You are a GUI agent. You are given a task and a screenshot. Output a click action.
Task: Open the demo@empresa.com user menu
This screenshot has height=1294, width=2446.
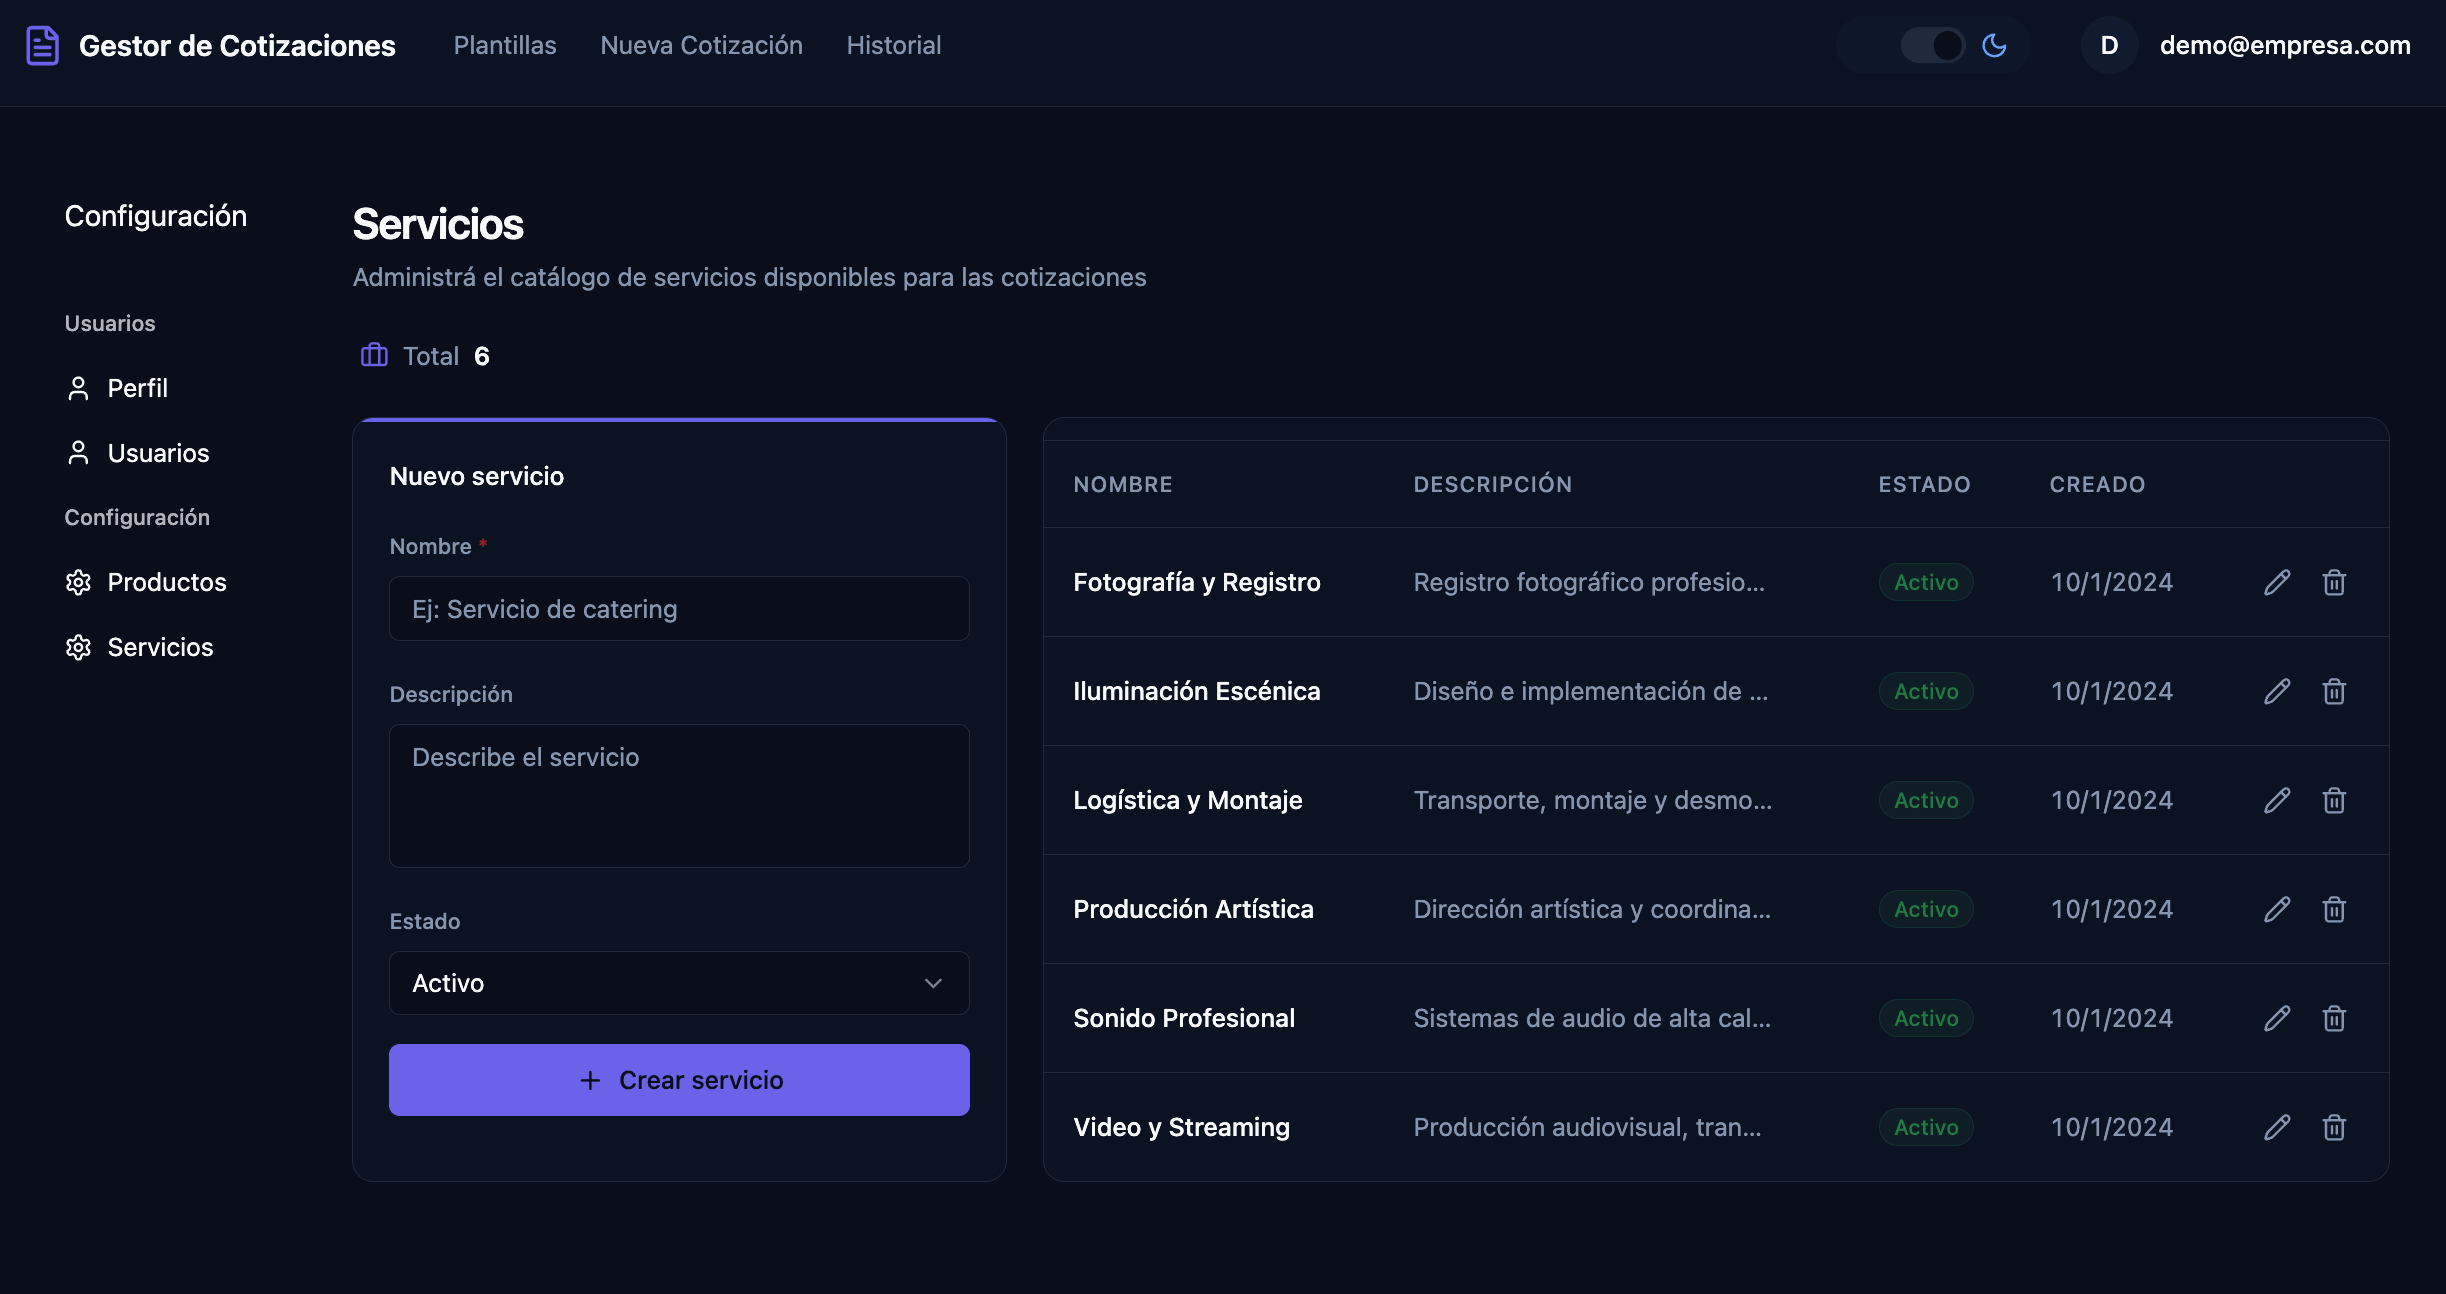[2284, 45]
